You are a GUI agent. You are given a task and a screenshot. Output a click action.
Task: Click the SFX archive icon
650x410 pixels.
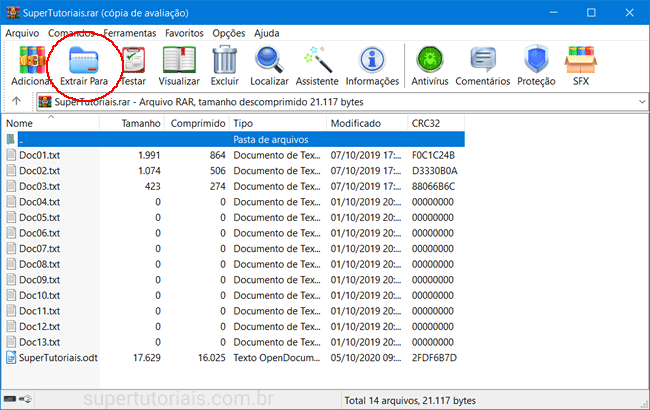click(581, 62)
